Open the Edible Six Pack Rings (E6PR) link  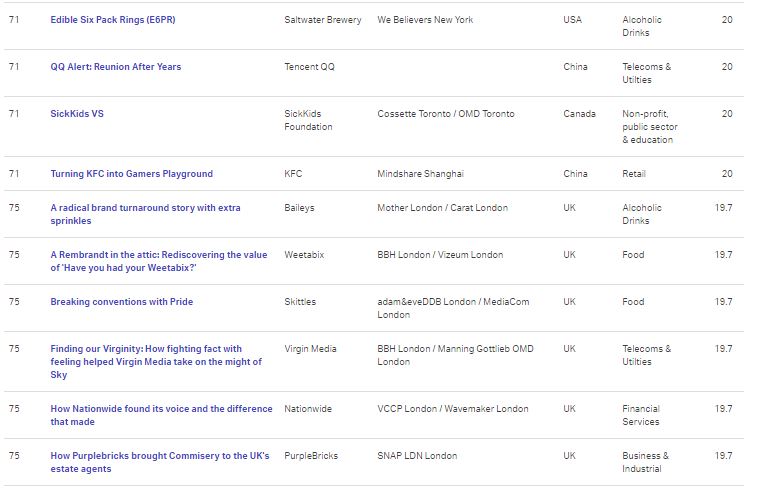[x=113, y=20]
